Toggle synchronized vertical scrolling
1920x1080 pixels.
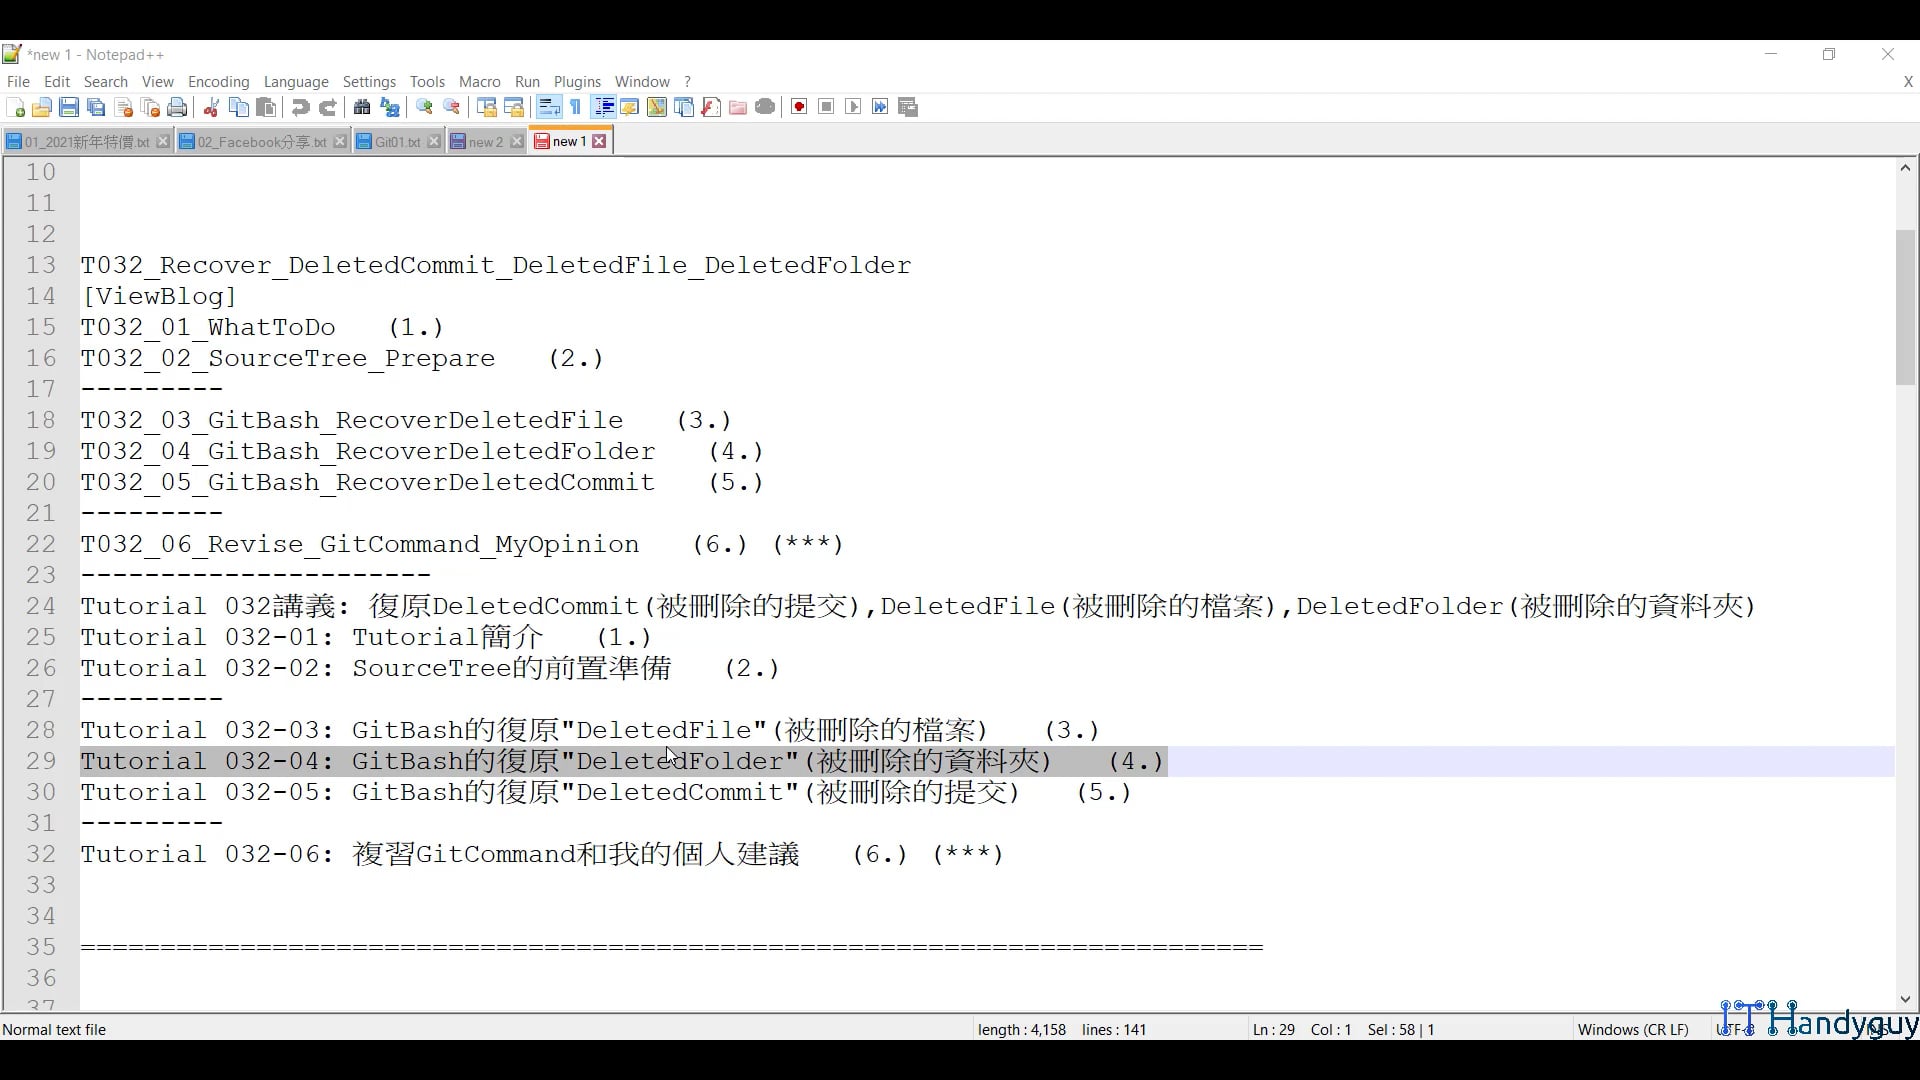tap(487, 107)
